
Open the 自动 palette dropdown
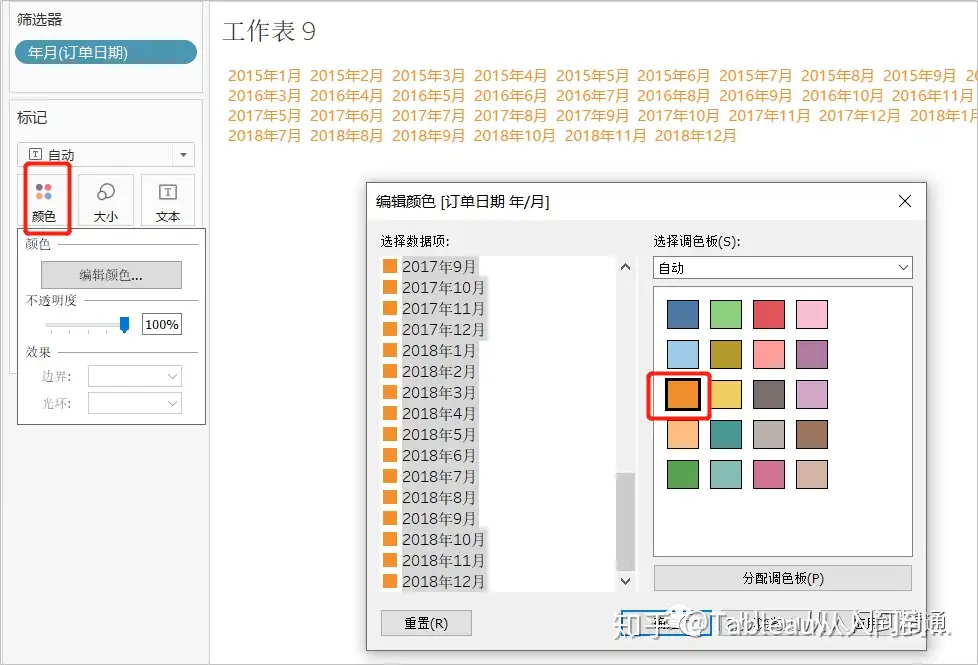782,267
